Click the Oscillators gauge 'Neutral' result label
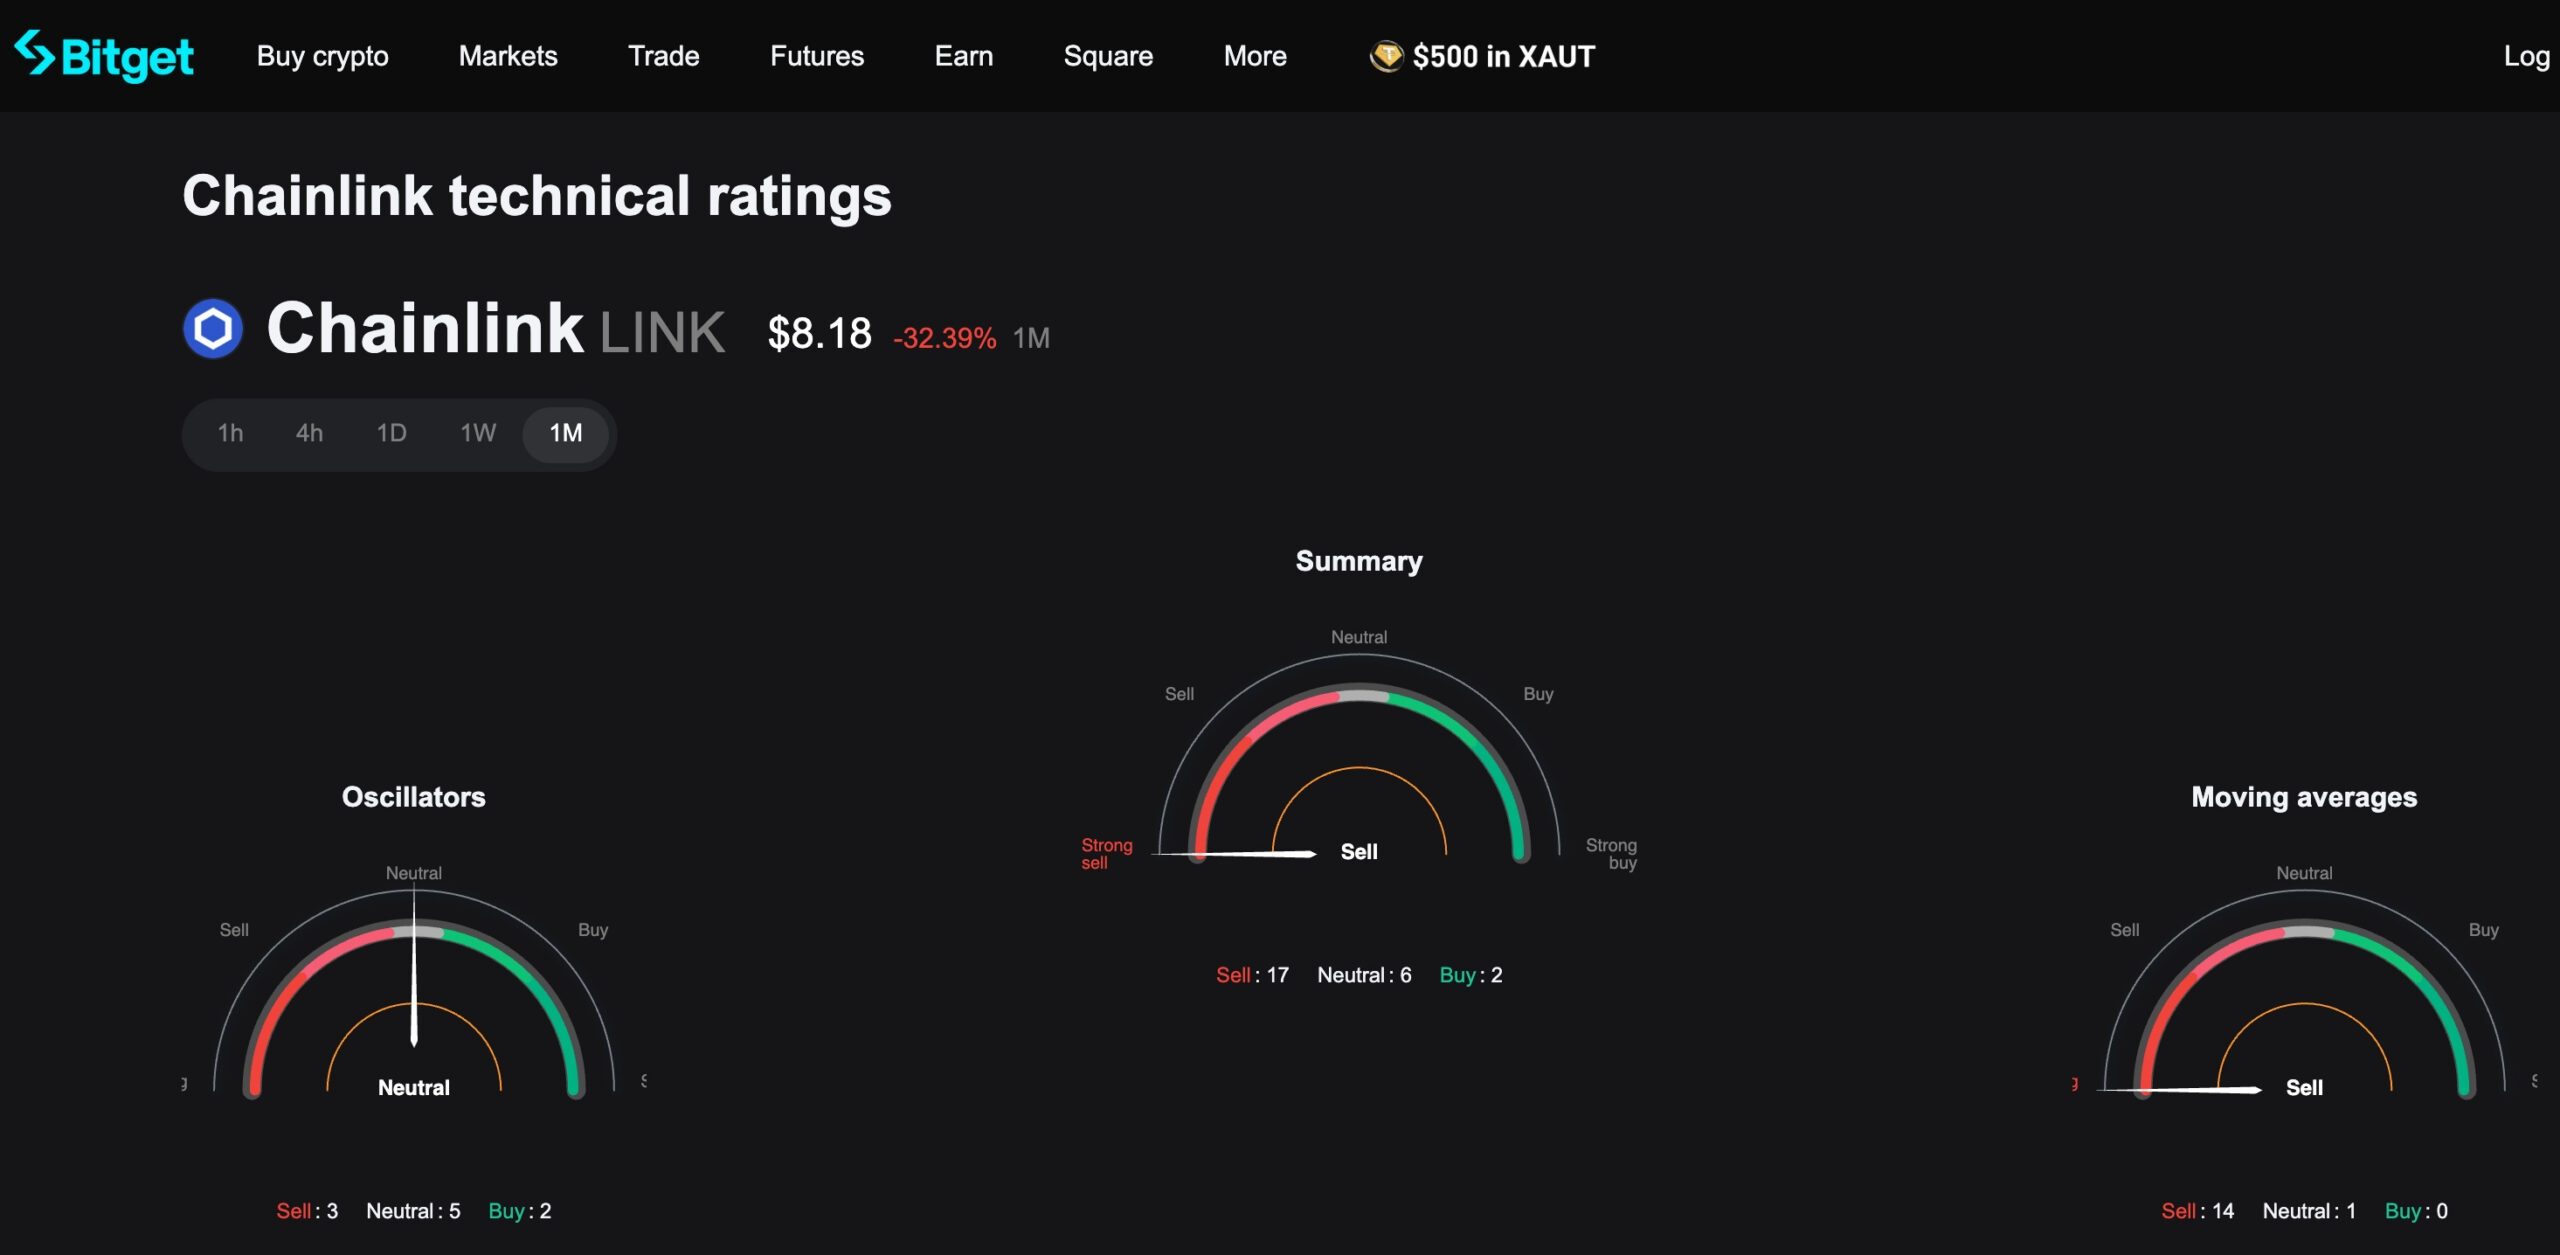Screen dimensions: 2560x1255 pos(414,1088)
